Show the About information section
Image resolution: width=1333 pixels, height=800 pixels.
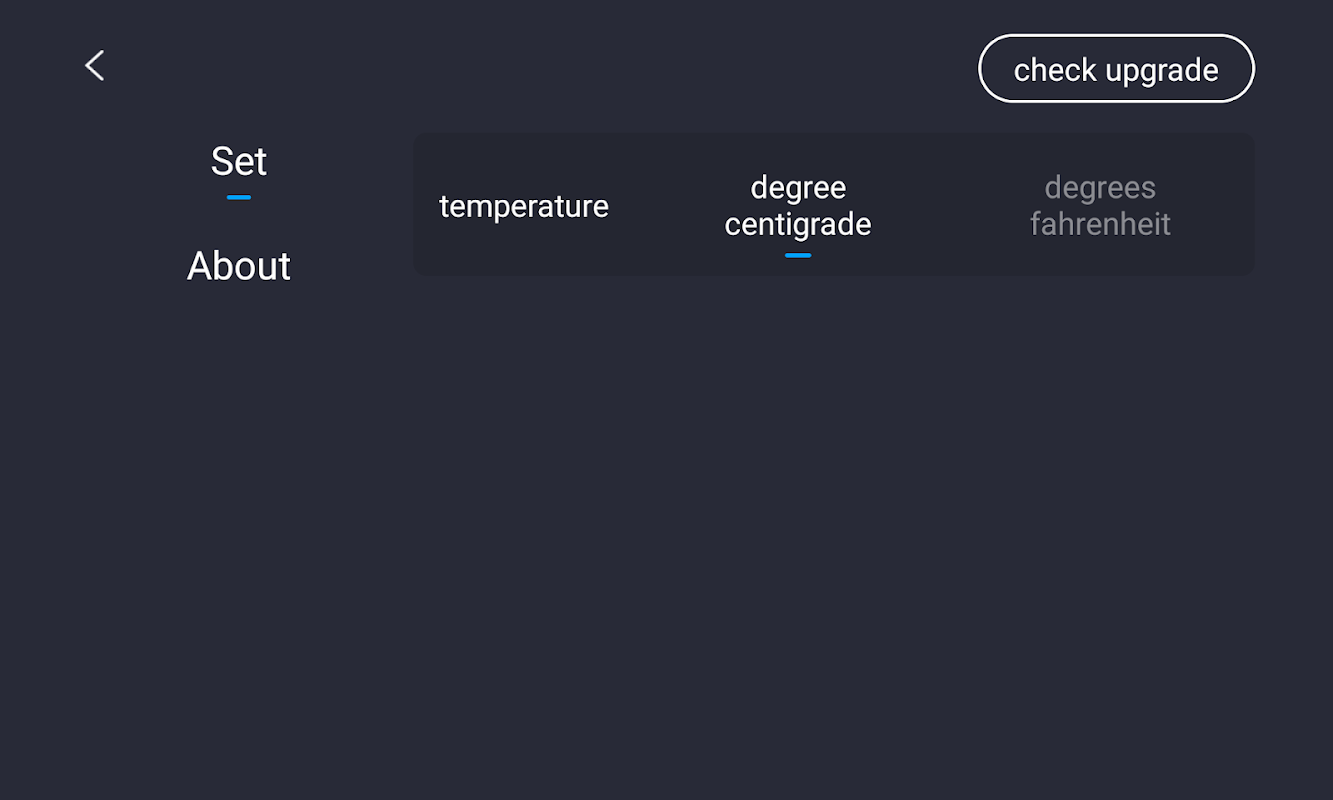click(239, 266)
